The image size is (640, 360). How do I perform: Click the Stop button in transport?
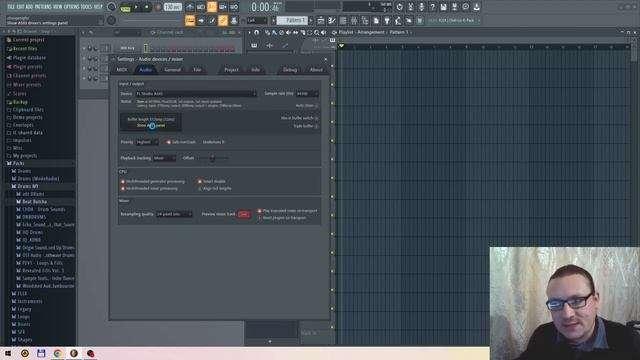tap(147, 7)
